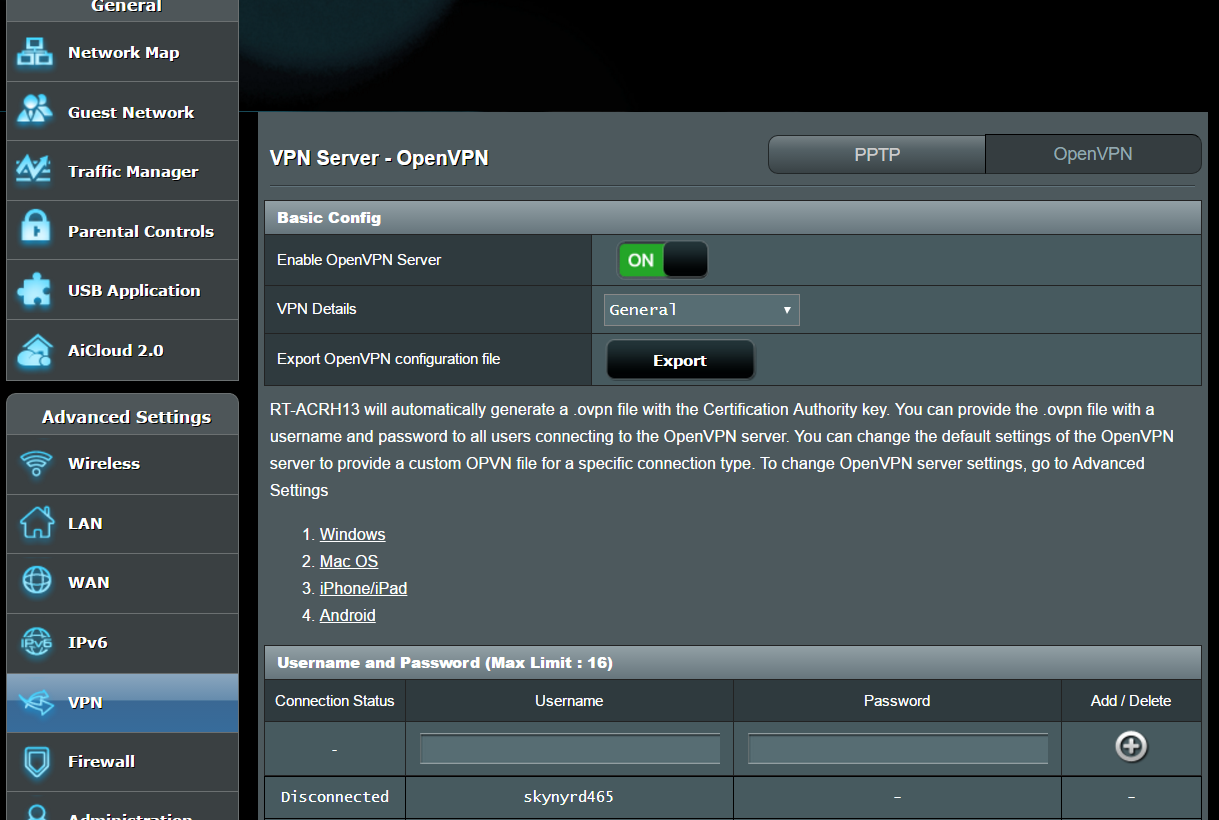Open the VPN Details dropdown
The image size is (1219, 820).
702,310
